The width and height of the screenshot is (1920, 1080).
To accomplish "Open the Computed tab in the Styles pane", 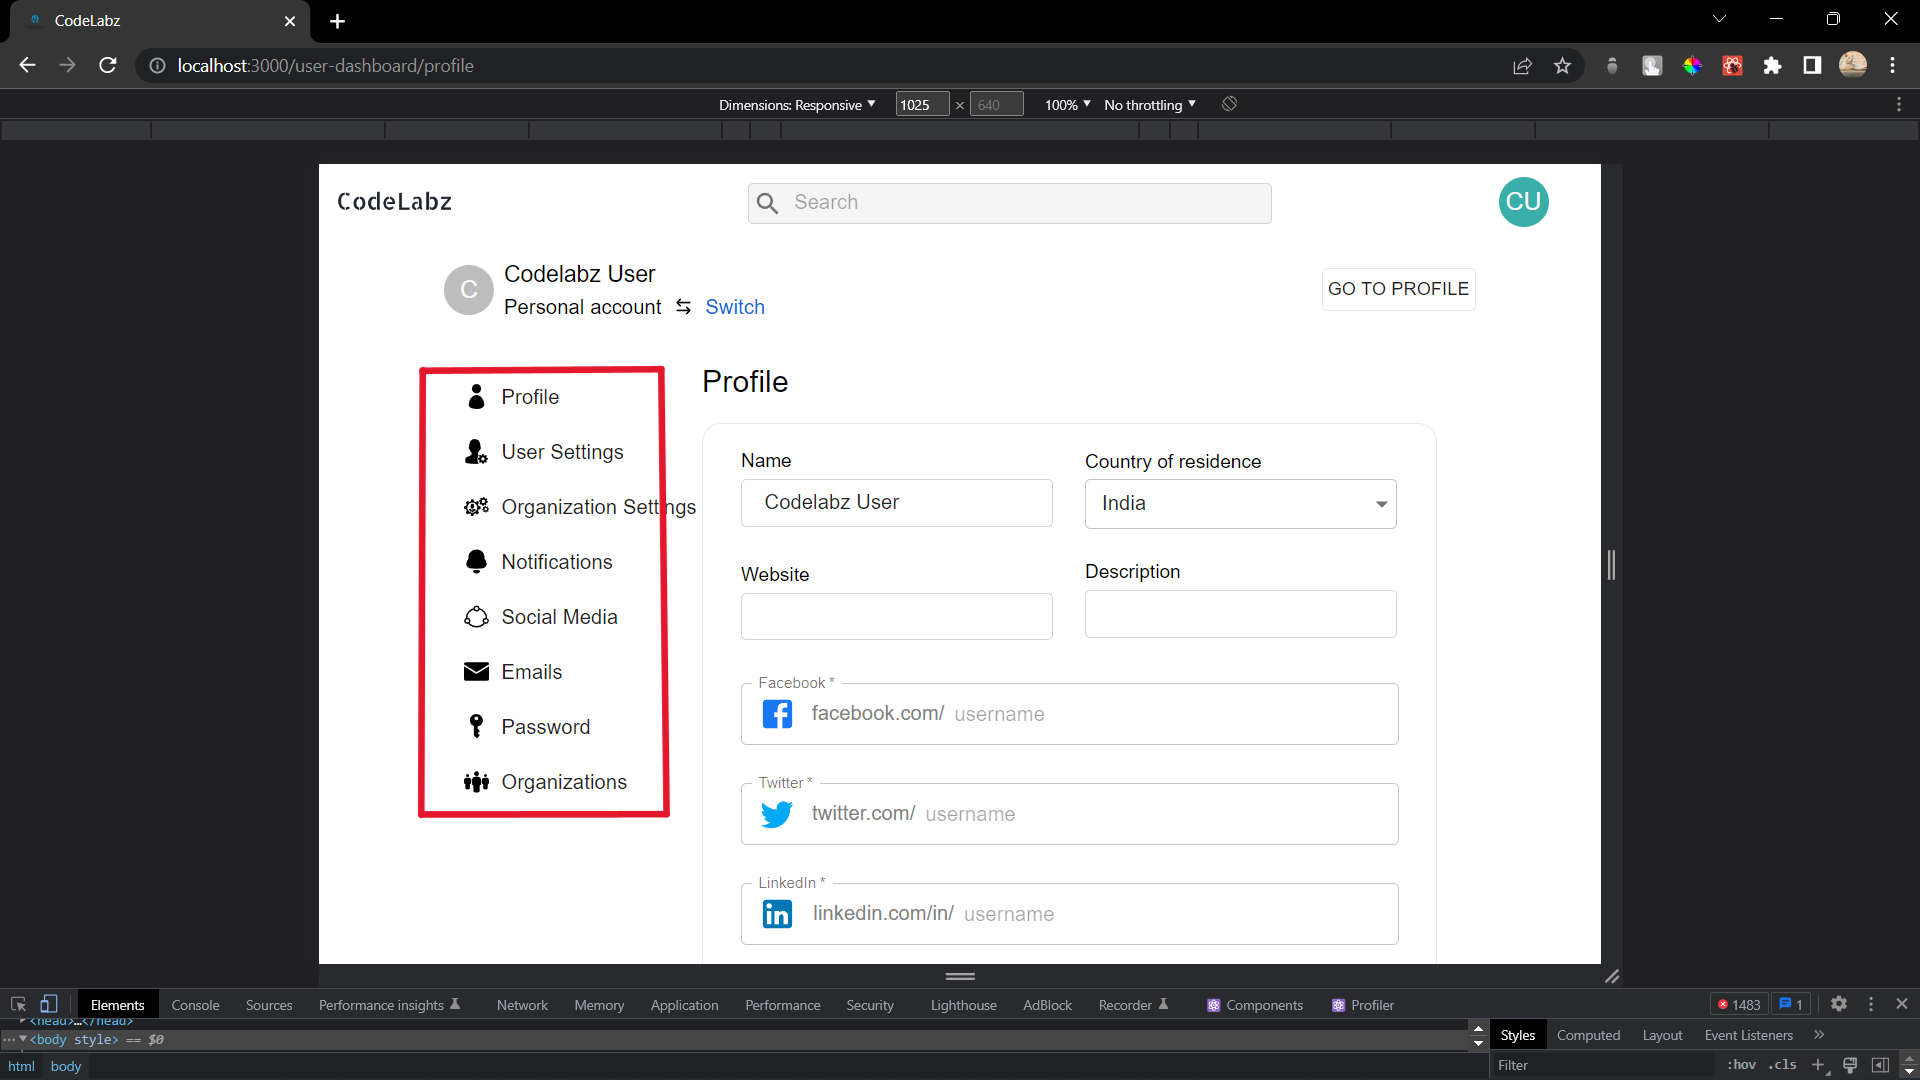I will (x=1588, y=1035).
